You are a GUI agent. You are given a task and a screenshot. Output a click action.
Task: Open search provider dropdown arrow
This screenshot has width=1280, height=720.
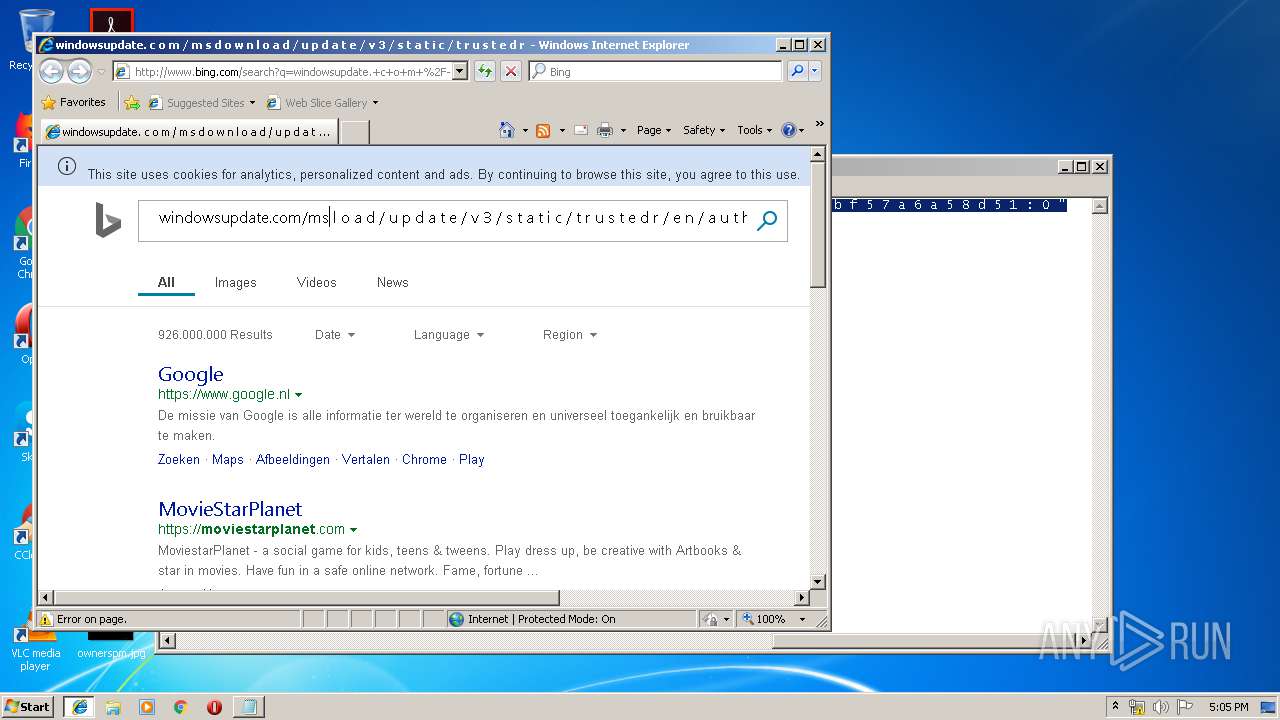tap(816, 71)
